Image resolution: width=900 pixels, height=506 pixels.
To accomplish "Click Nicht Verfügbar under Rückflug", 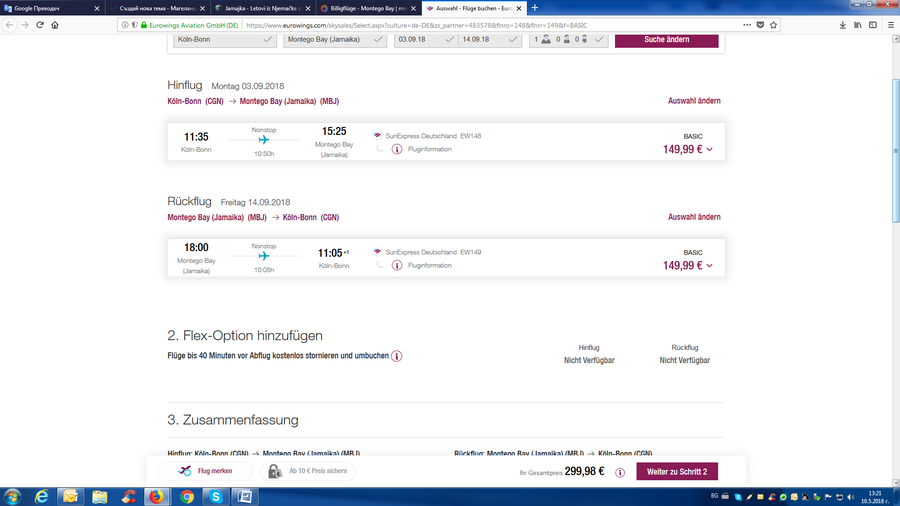I will [x=685, y=360].
